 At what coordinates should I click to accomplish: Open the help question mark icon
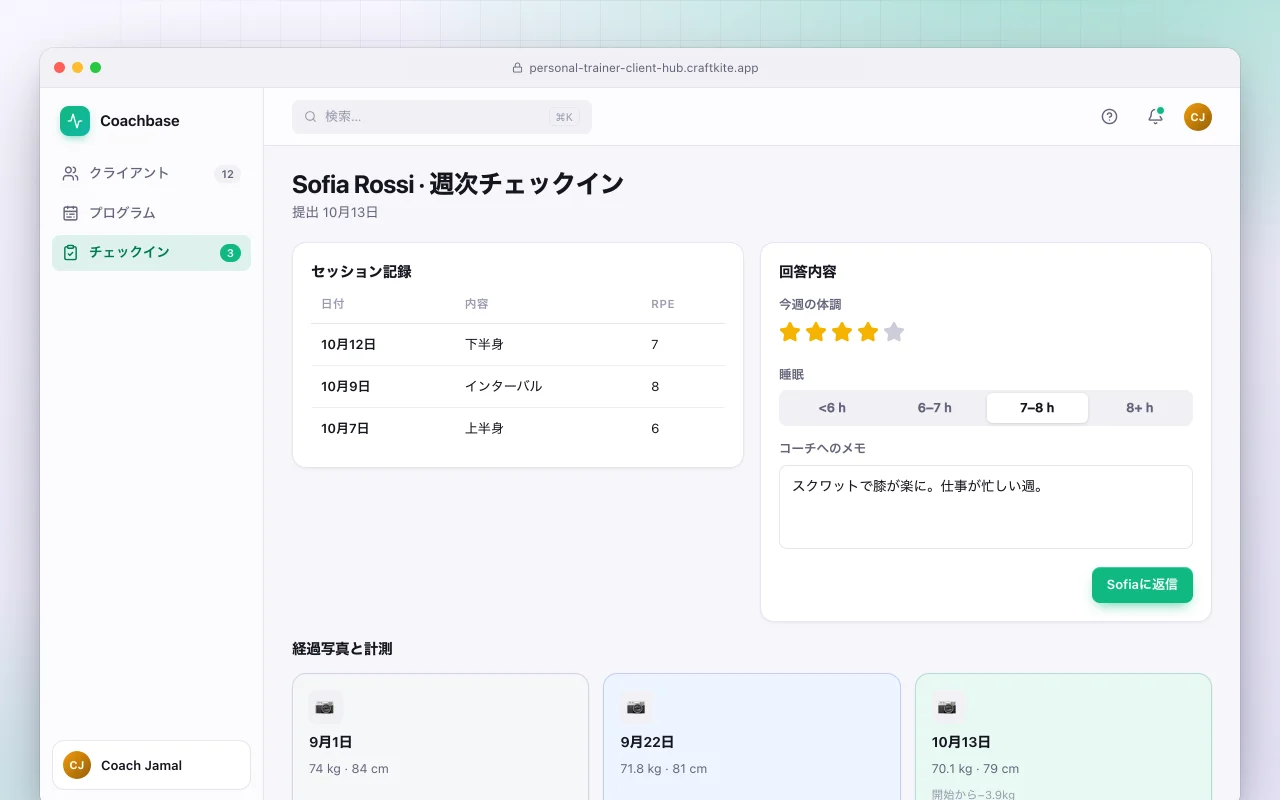click(x=1109, y=117)
